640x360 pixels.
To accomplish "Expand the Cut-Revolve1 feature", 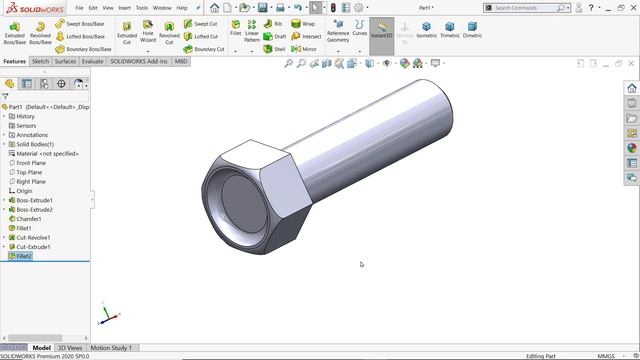I will click(4, 238).
